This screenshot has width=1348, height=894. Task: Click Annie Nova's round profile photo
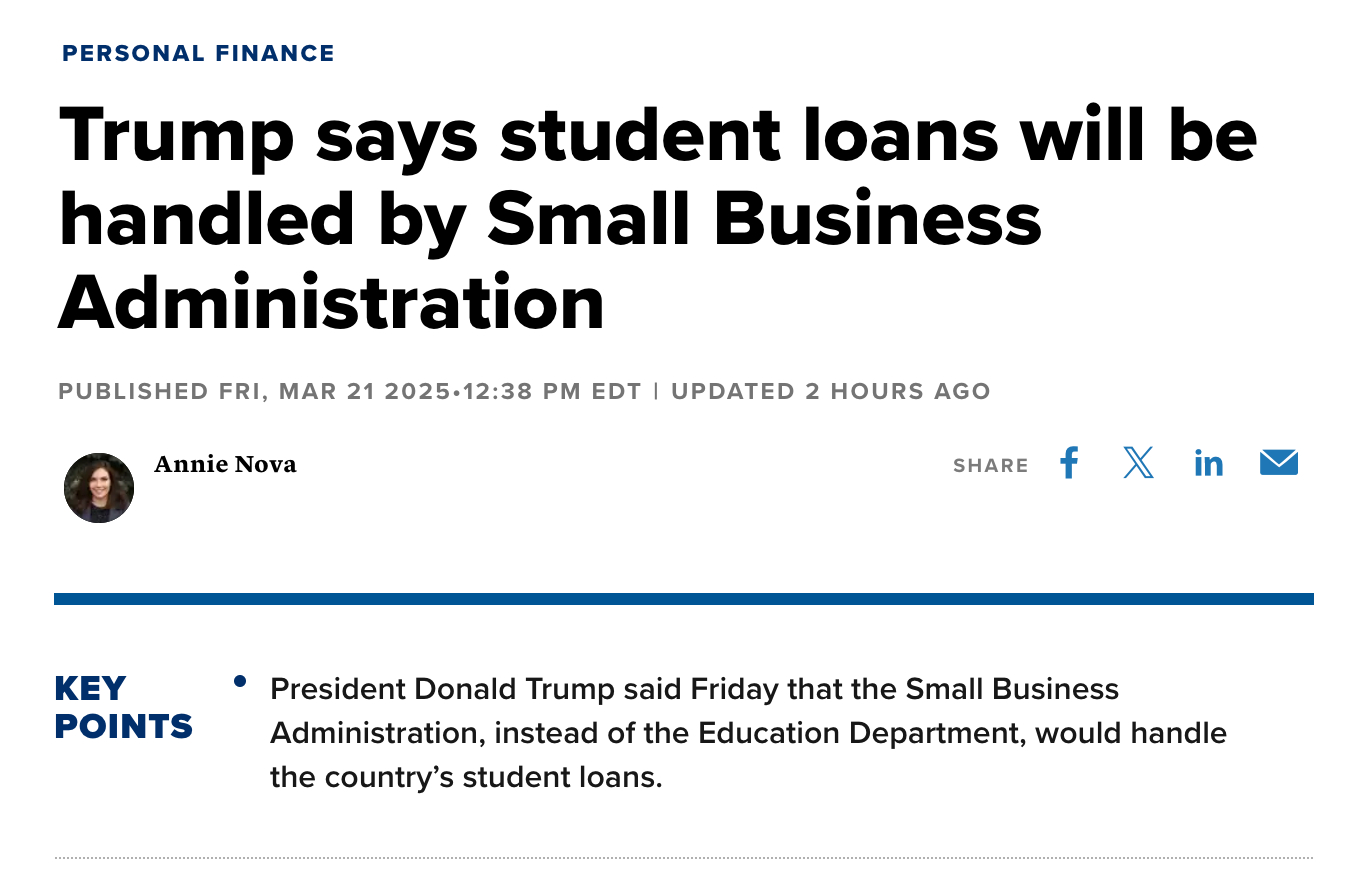99,488
